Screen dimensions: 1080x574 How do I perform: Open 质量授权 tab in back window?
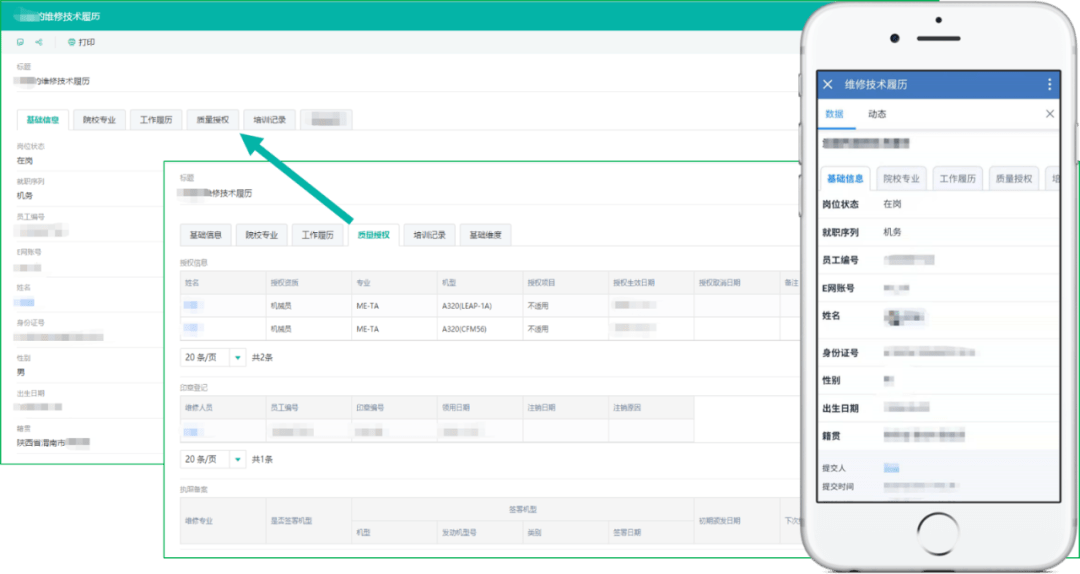point(213,120)
